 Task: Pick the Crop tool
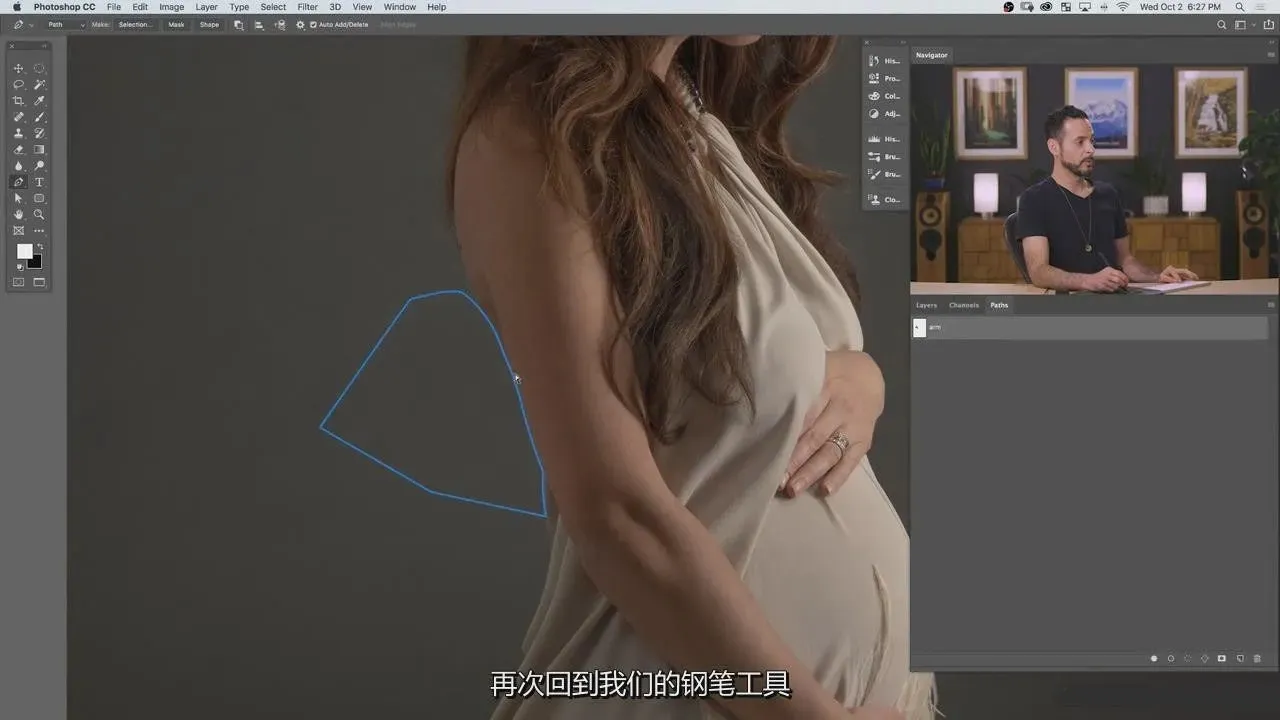[18, 101]
